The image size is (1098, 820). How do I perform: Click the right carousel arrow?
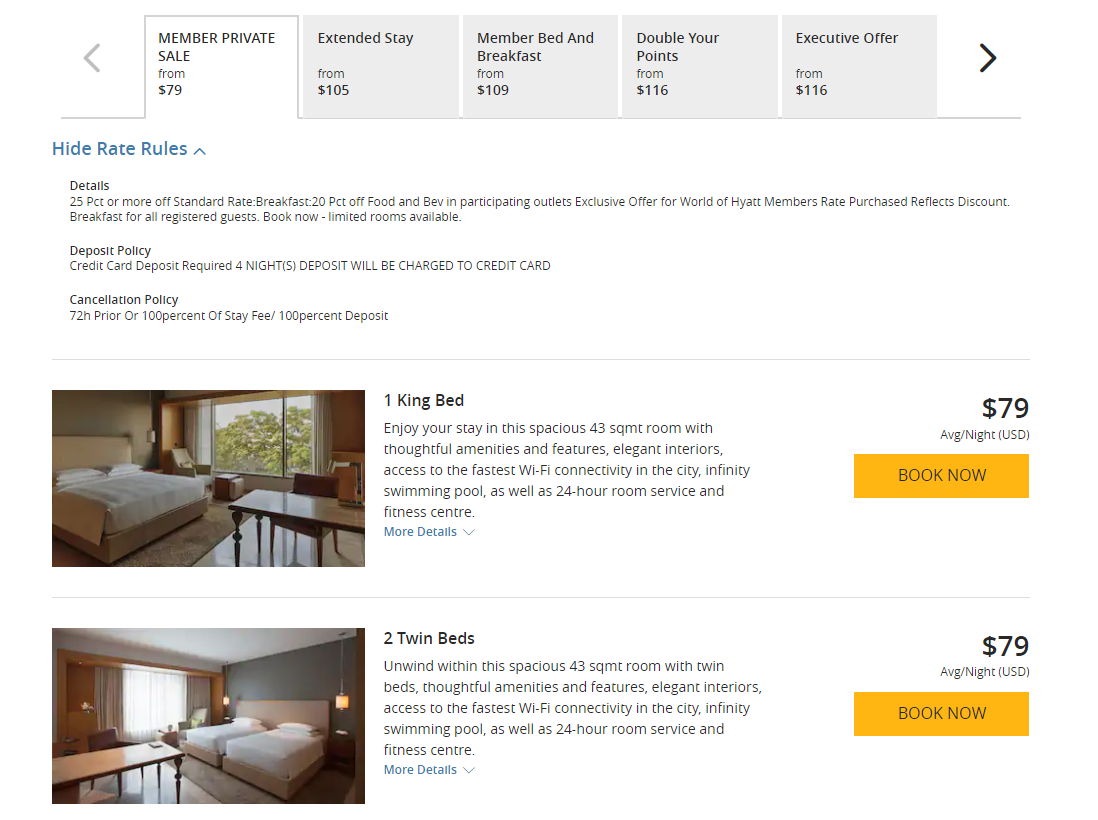pos(988,58)
